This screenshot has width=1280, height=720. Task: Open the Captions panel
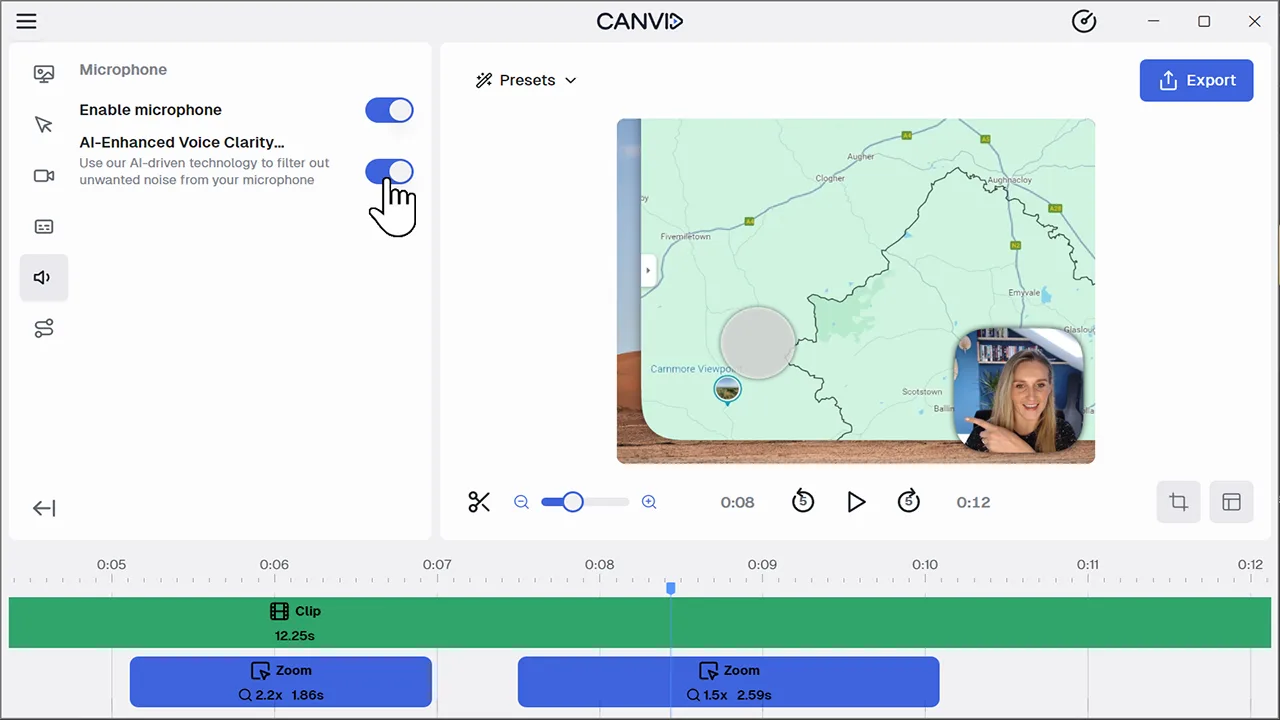click(x=43, y=226)
